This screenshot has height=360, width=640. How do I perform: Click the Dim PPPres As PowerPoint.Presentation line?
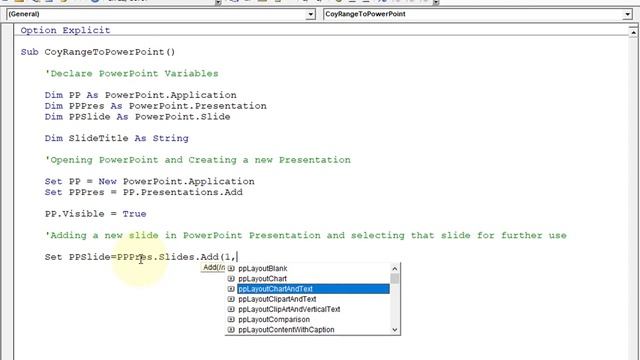[156, 106]
